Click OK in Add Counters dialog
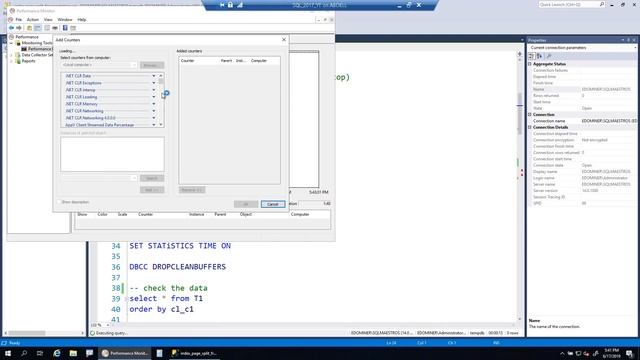This screenshot has height=360, width=640. 246,204
